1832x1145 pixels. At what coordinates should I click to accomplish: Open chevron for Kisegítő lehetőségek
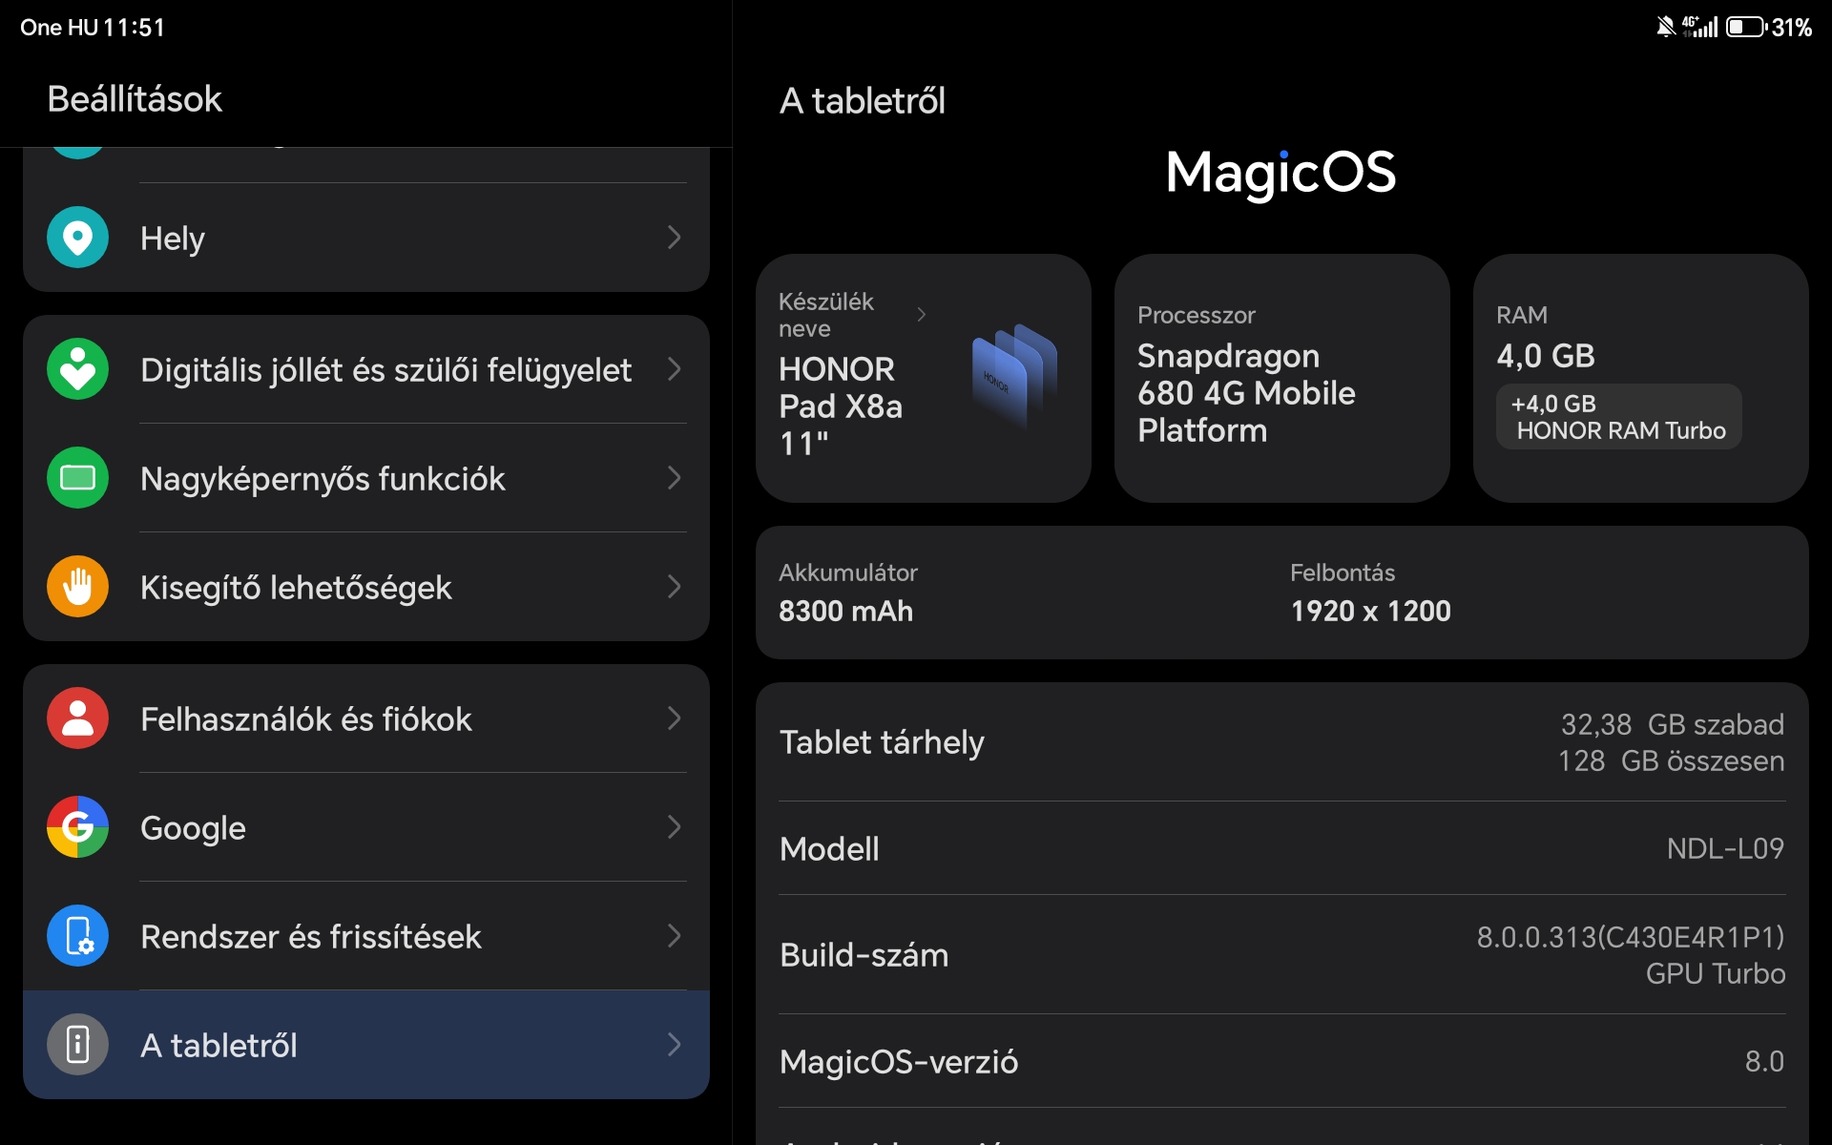[x=674, y=586]
